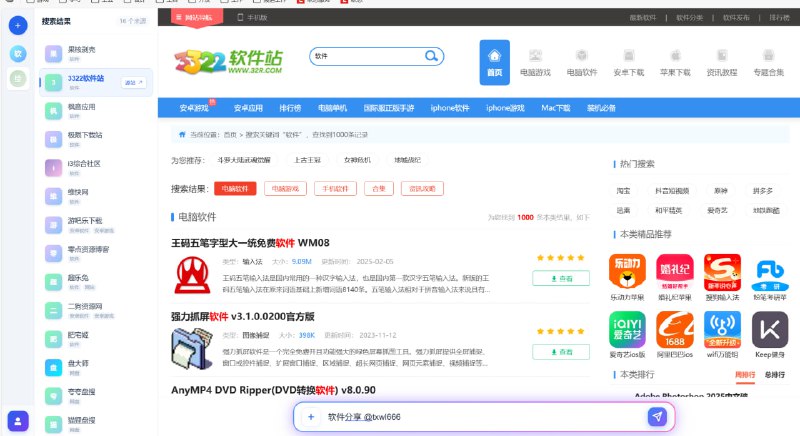Open 果核剥壳 in the search results list
800x436 pixels.
coord(96,54)
